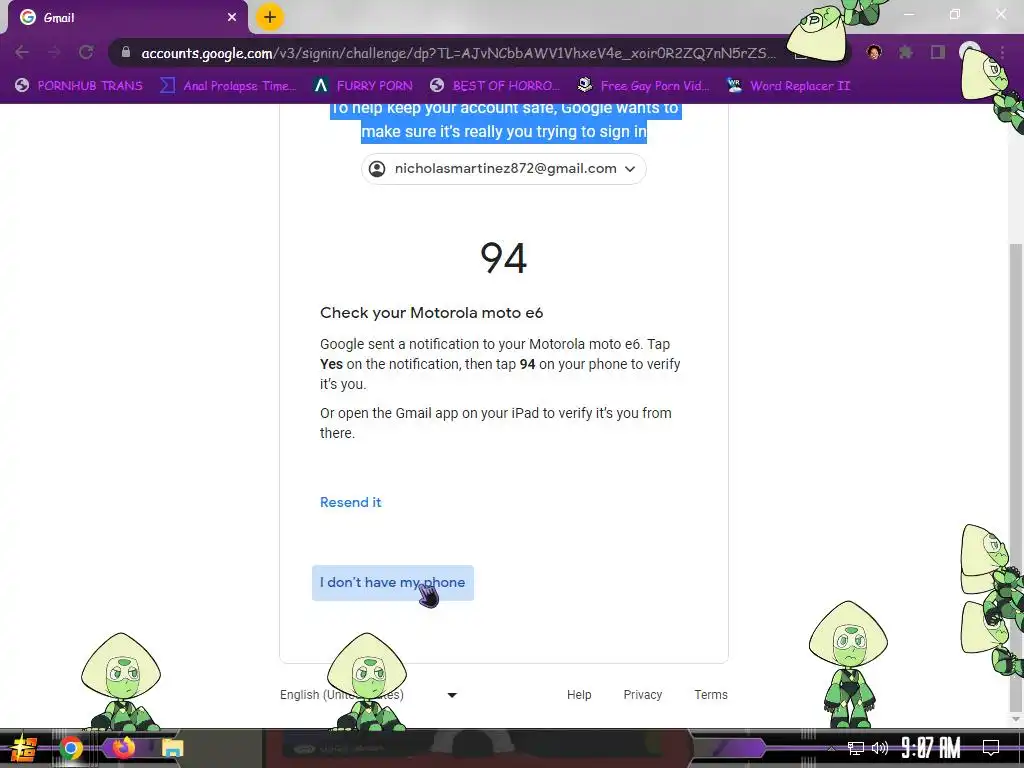Click the Check your Motorola moto e6 heading
The image size is (1024, 768).
[431, 313]
